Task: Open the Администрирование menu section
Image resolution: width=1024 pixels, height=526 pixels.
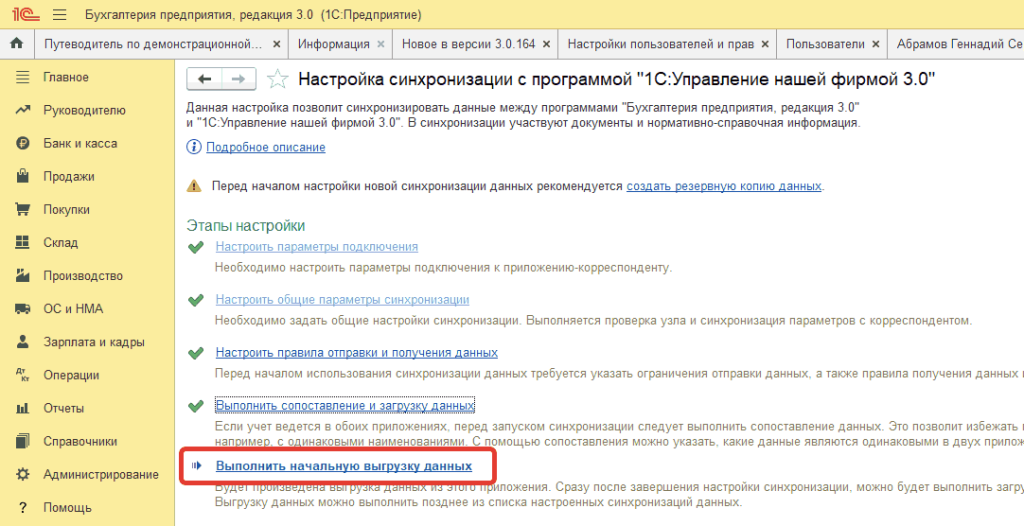Action: click(101, 474)
